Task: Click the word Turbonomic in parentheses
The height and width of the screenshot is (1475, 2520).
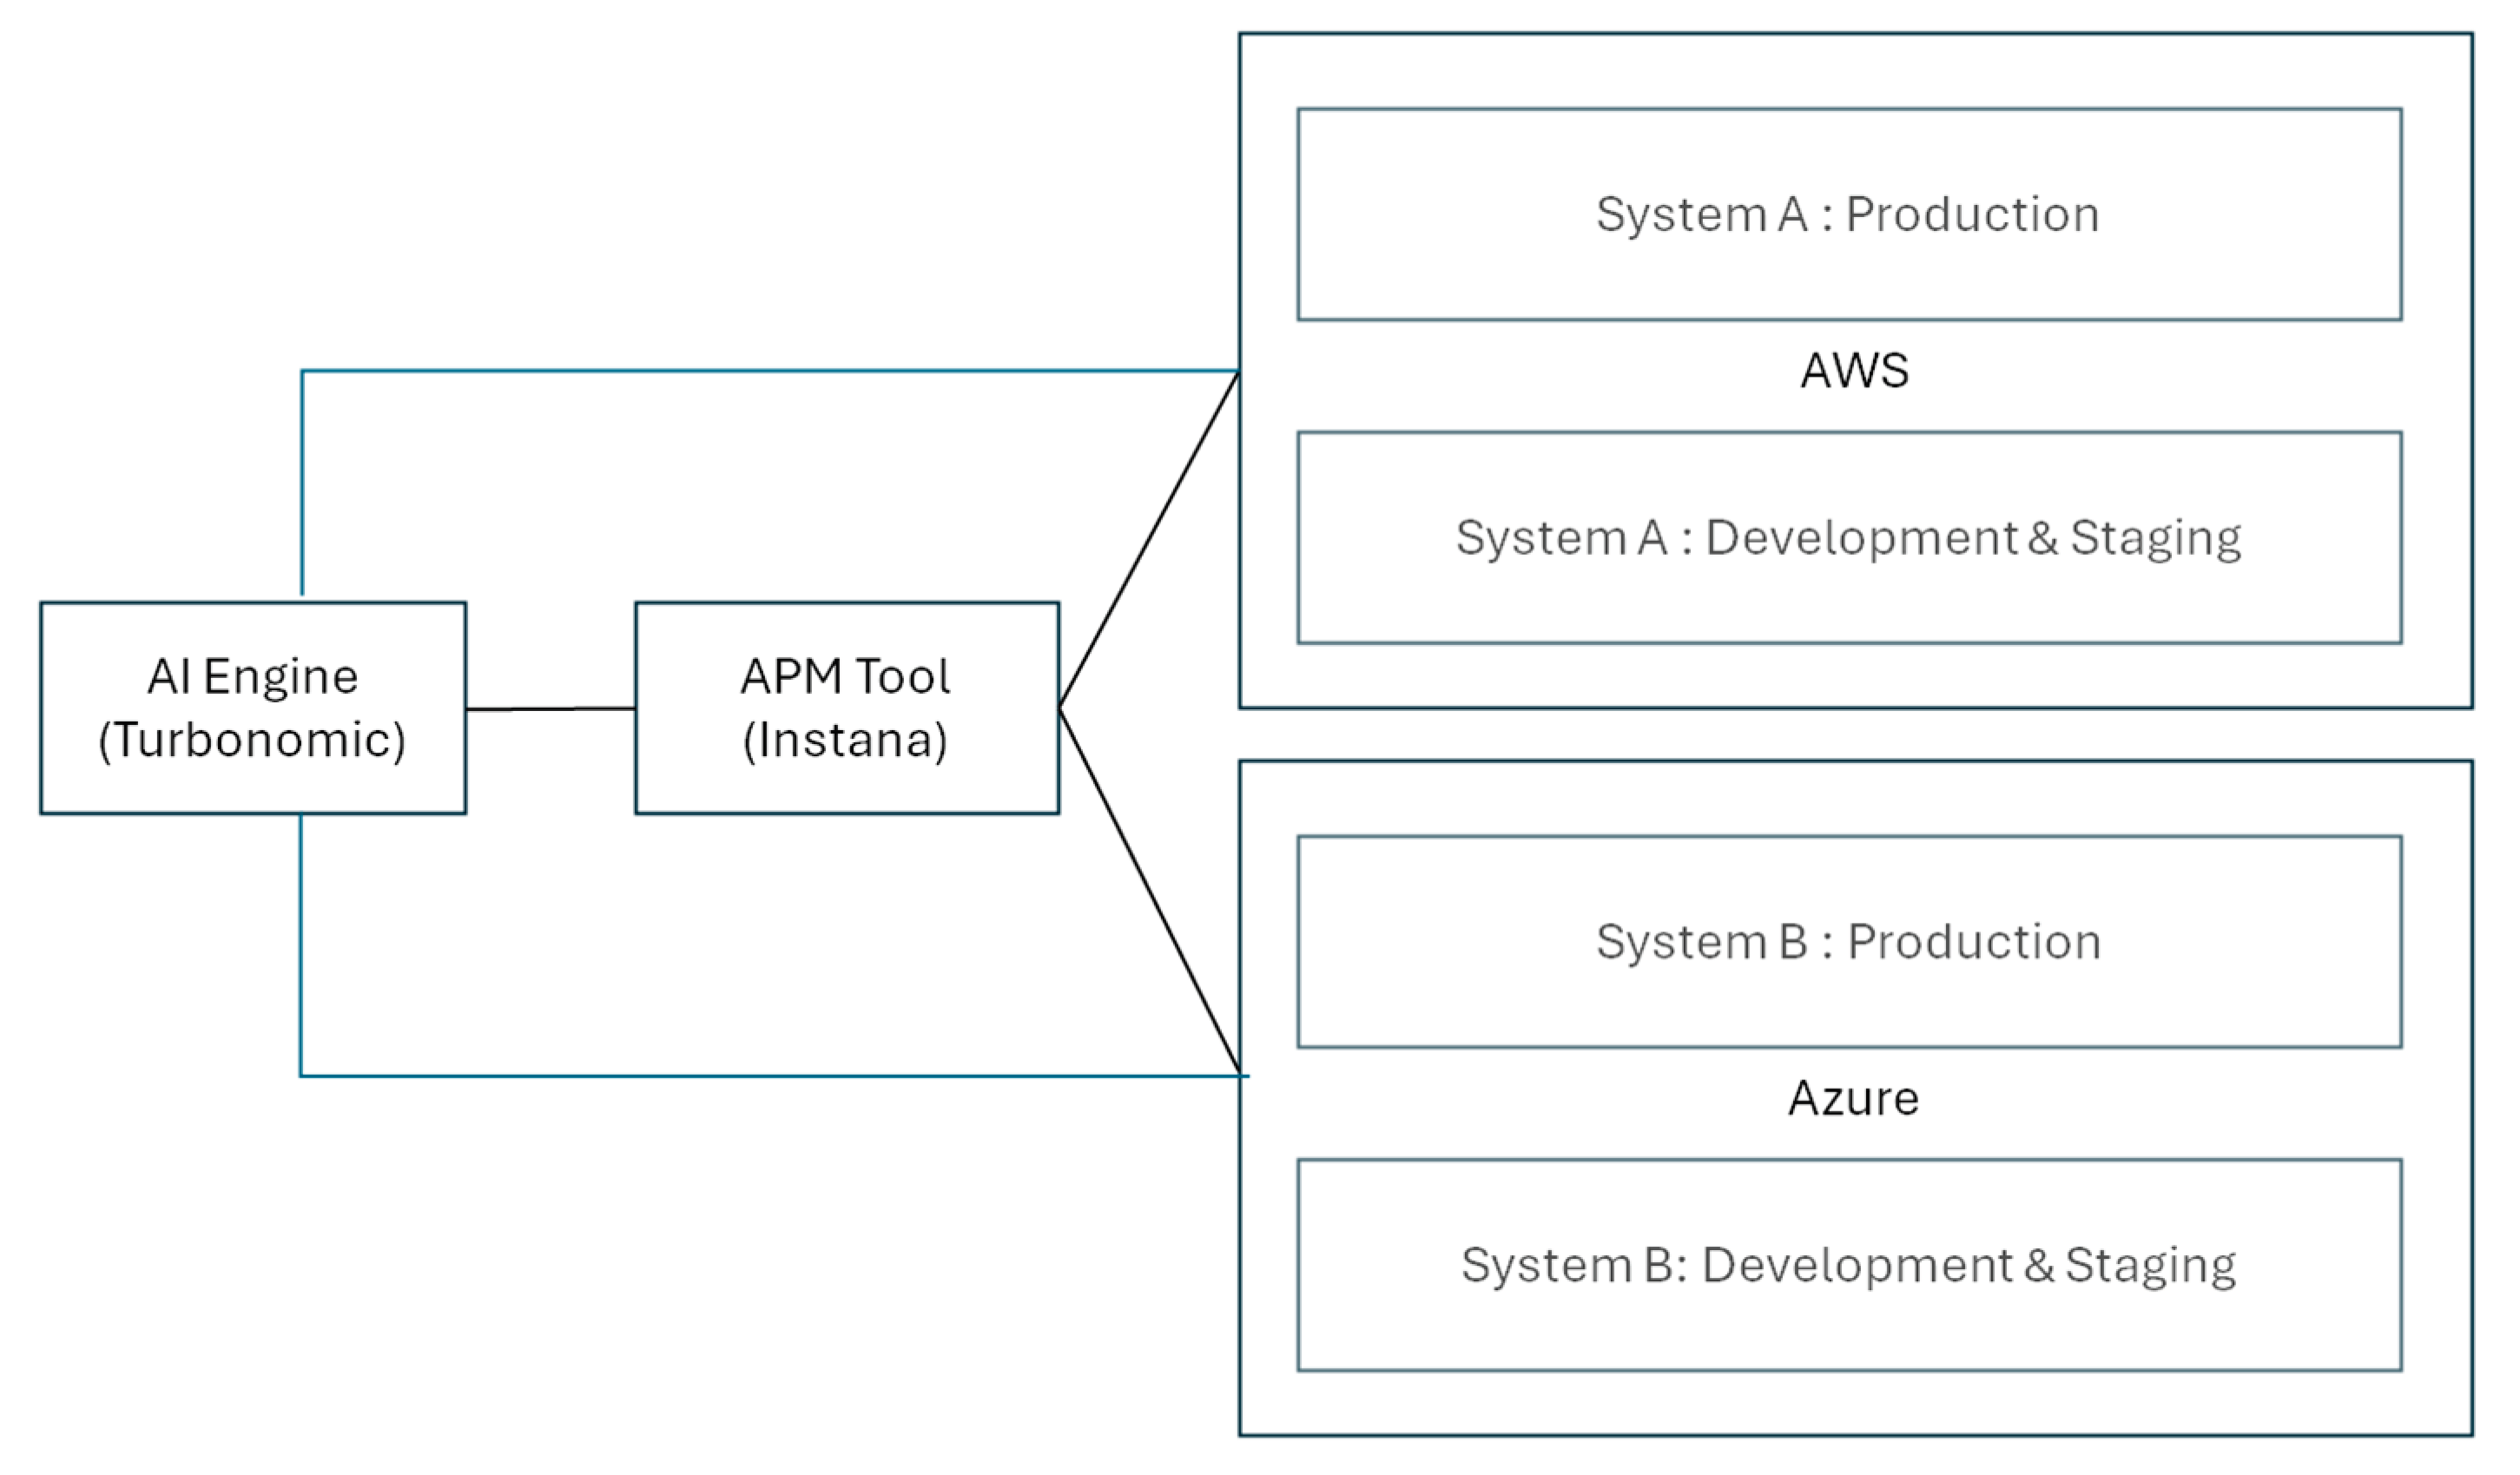Action: click(253, 740)
